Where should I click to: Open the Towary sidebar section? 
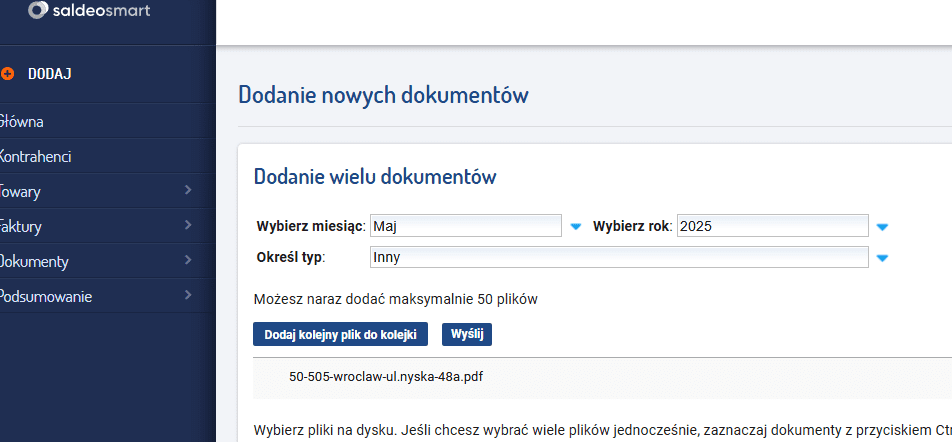pos(22,192)
